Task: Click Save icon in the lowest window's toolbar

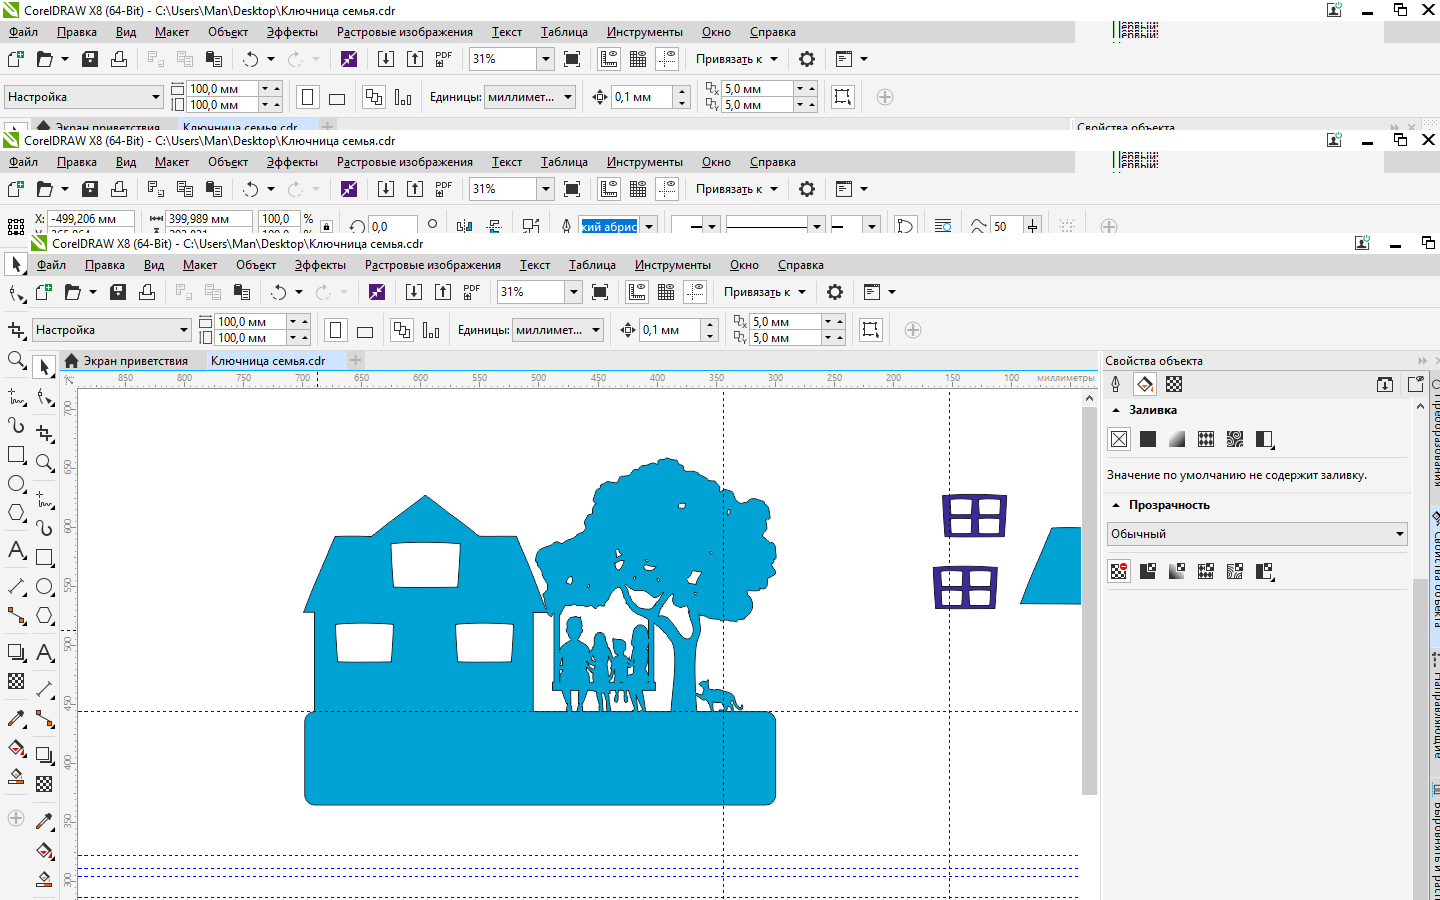Action: pos(118,292)
